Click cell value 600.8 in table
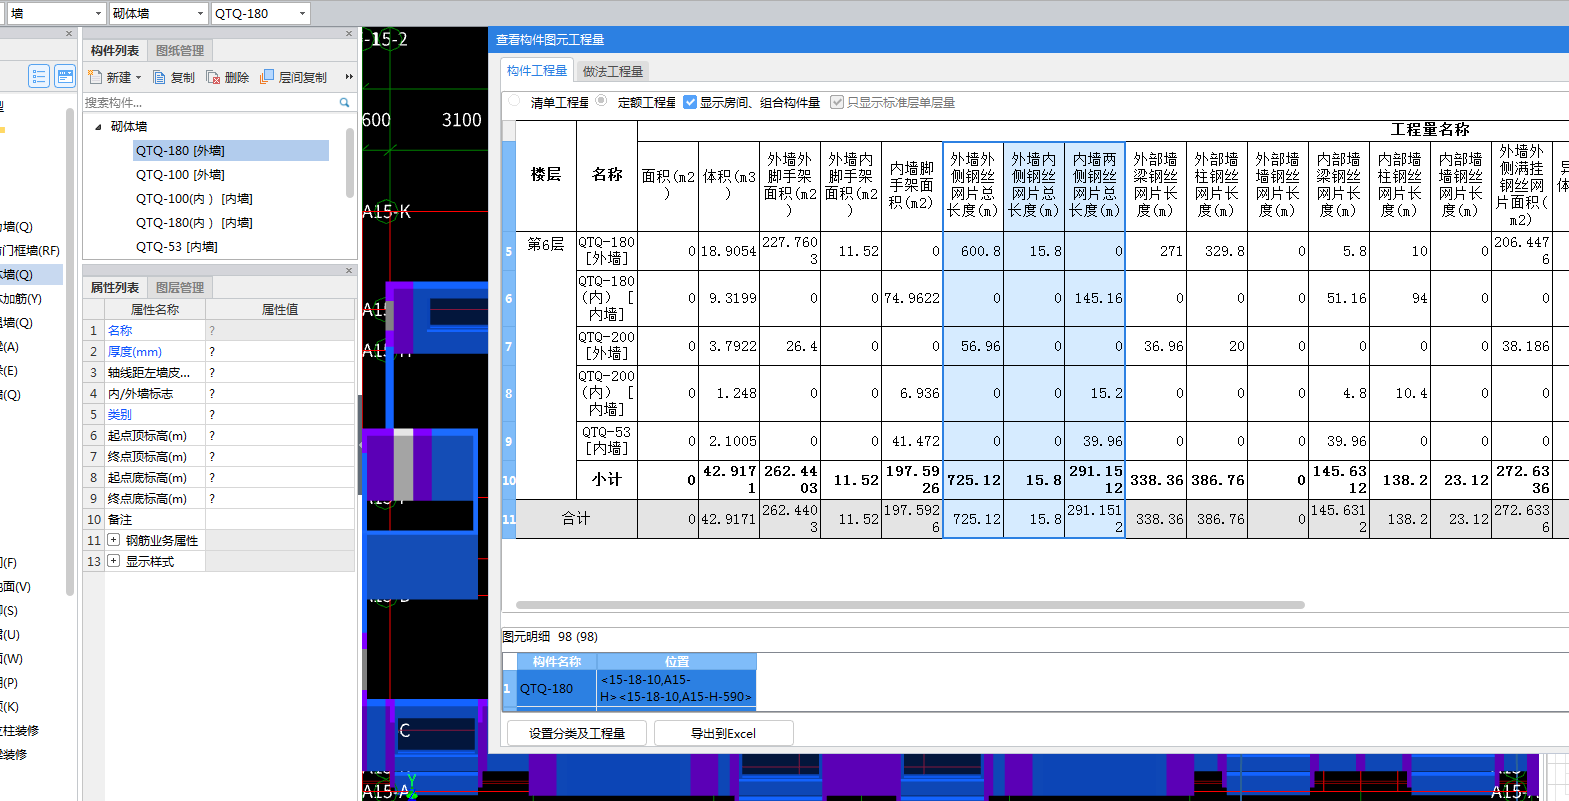The height and width of the screenshot is (801, 1569). [973, 251]
